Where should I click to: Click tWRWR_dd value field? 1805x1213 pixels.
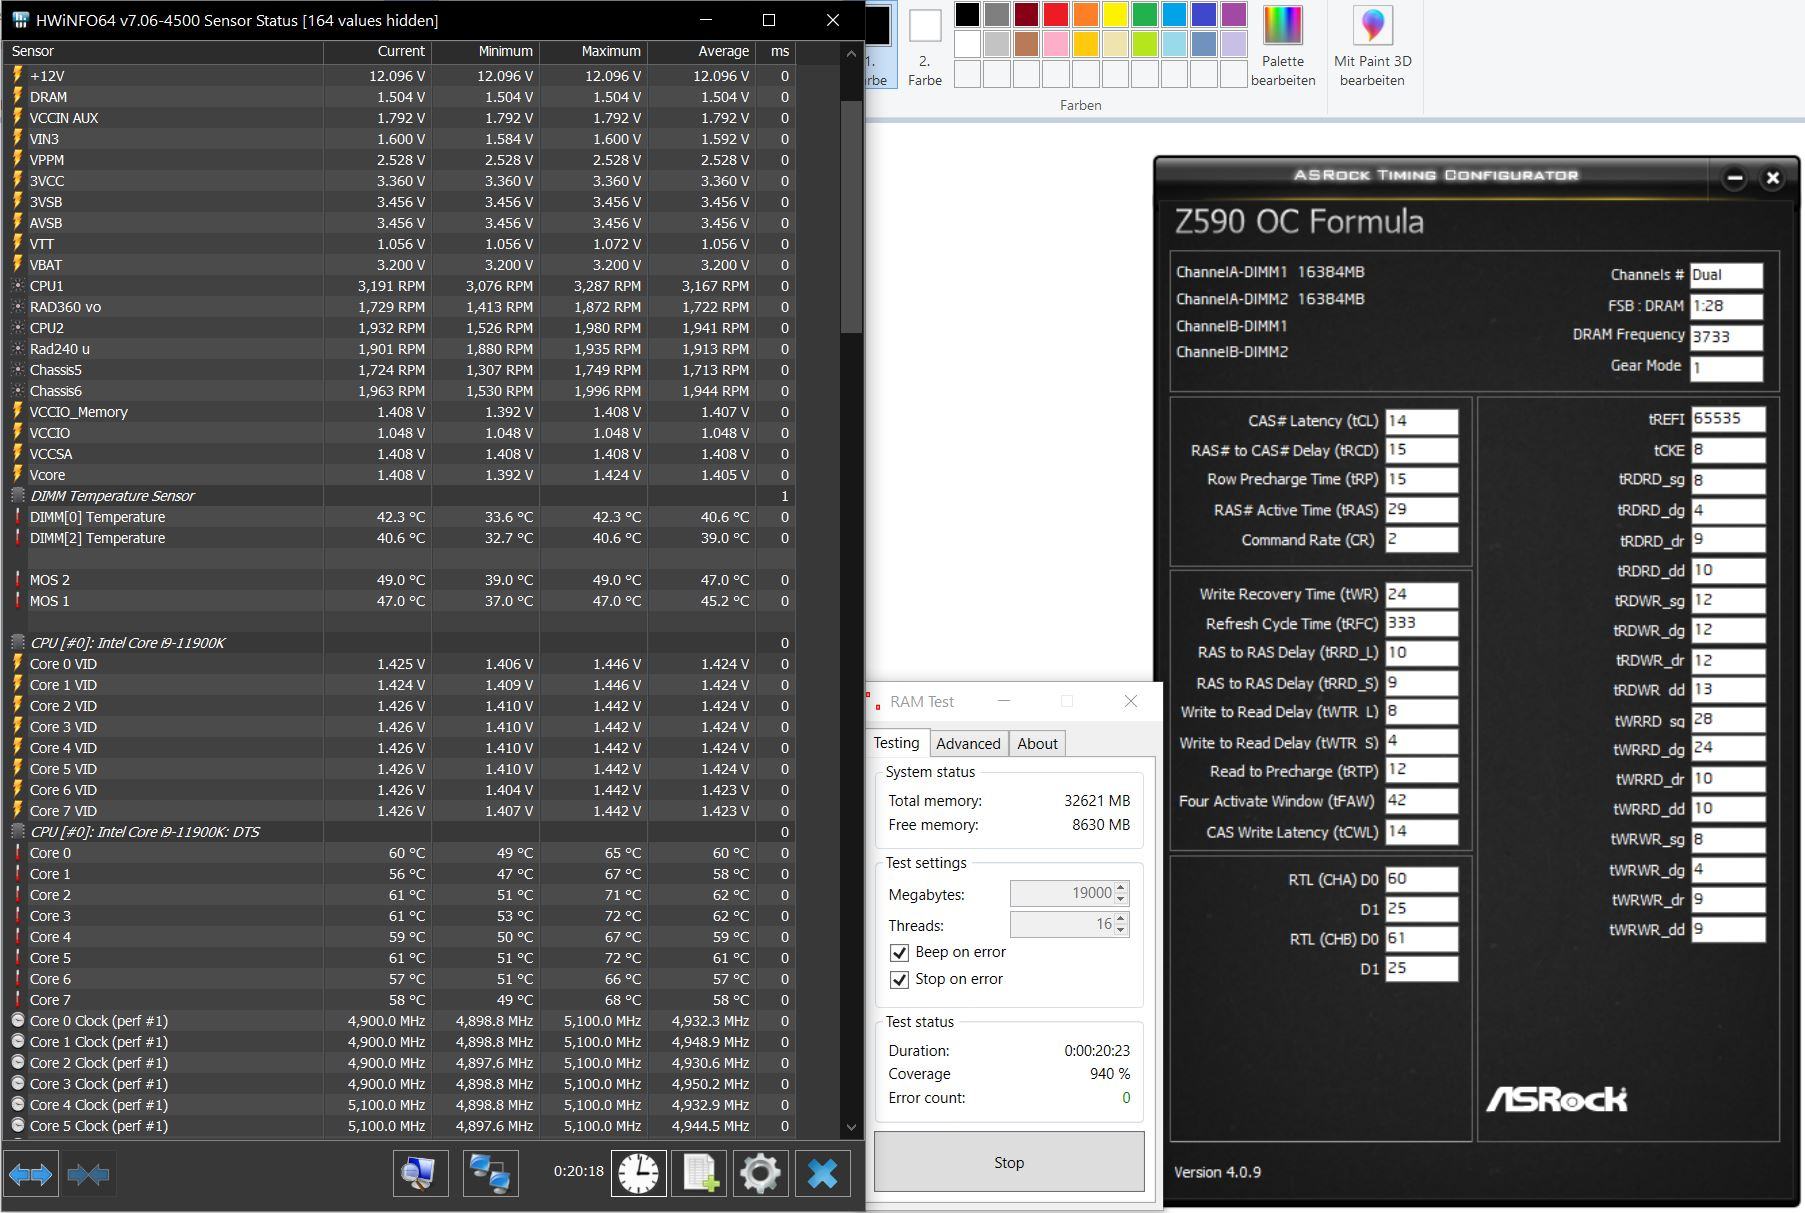[x=1727, y=929]
